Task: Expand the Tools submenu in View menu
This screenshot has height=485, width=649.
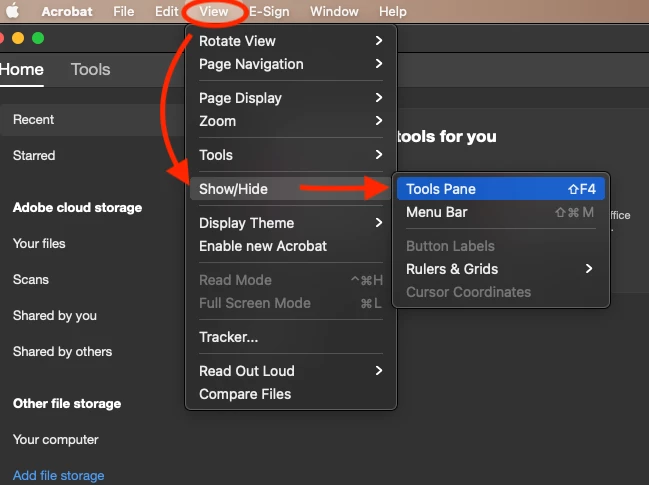Action: coord(291,155)
